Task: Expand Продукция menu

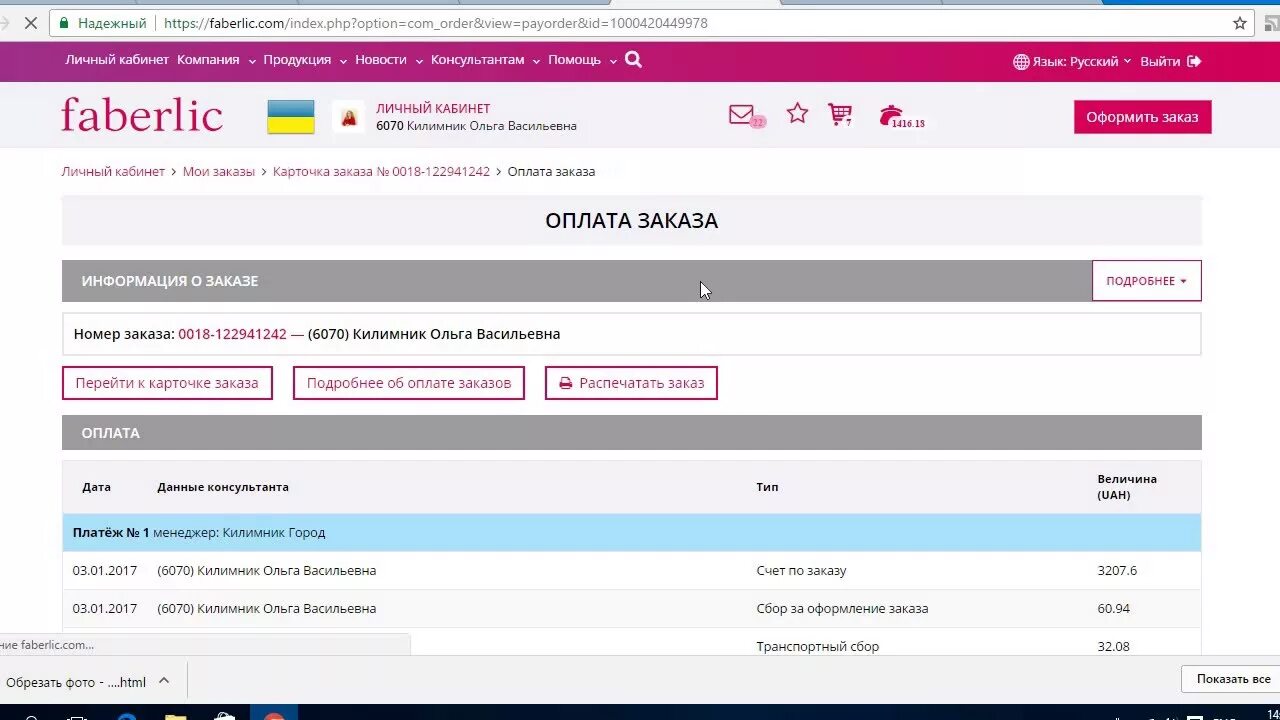Action: click(304, 60)
